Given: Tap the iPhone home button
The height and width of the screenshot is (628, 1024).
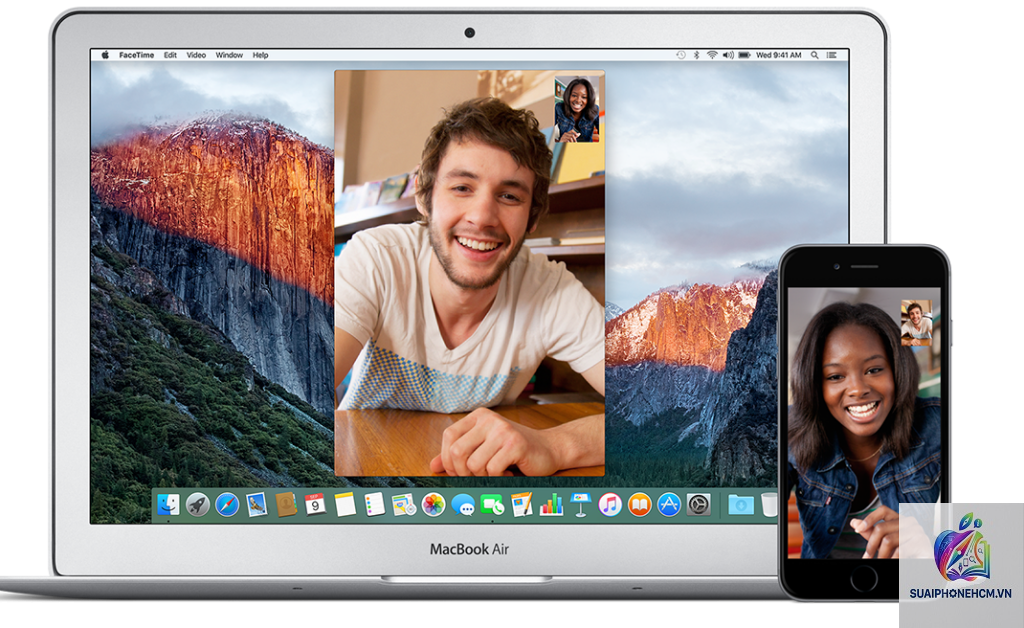Looking at the screenshot, I should [863, 578].
